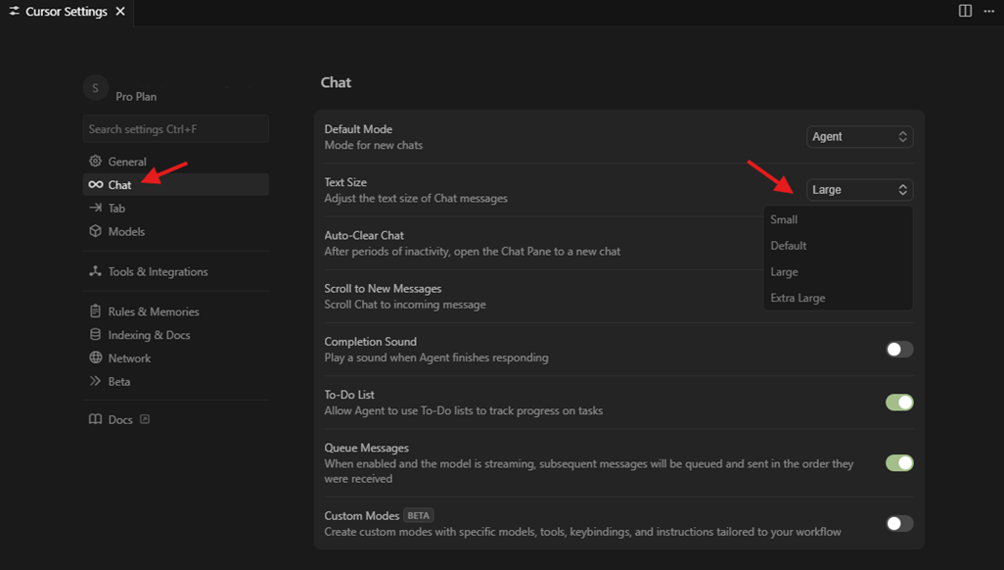Viewport: 1004px width, 570px height.
Task: Click the Beta double-chevron icon
Action: 95,381
